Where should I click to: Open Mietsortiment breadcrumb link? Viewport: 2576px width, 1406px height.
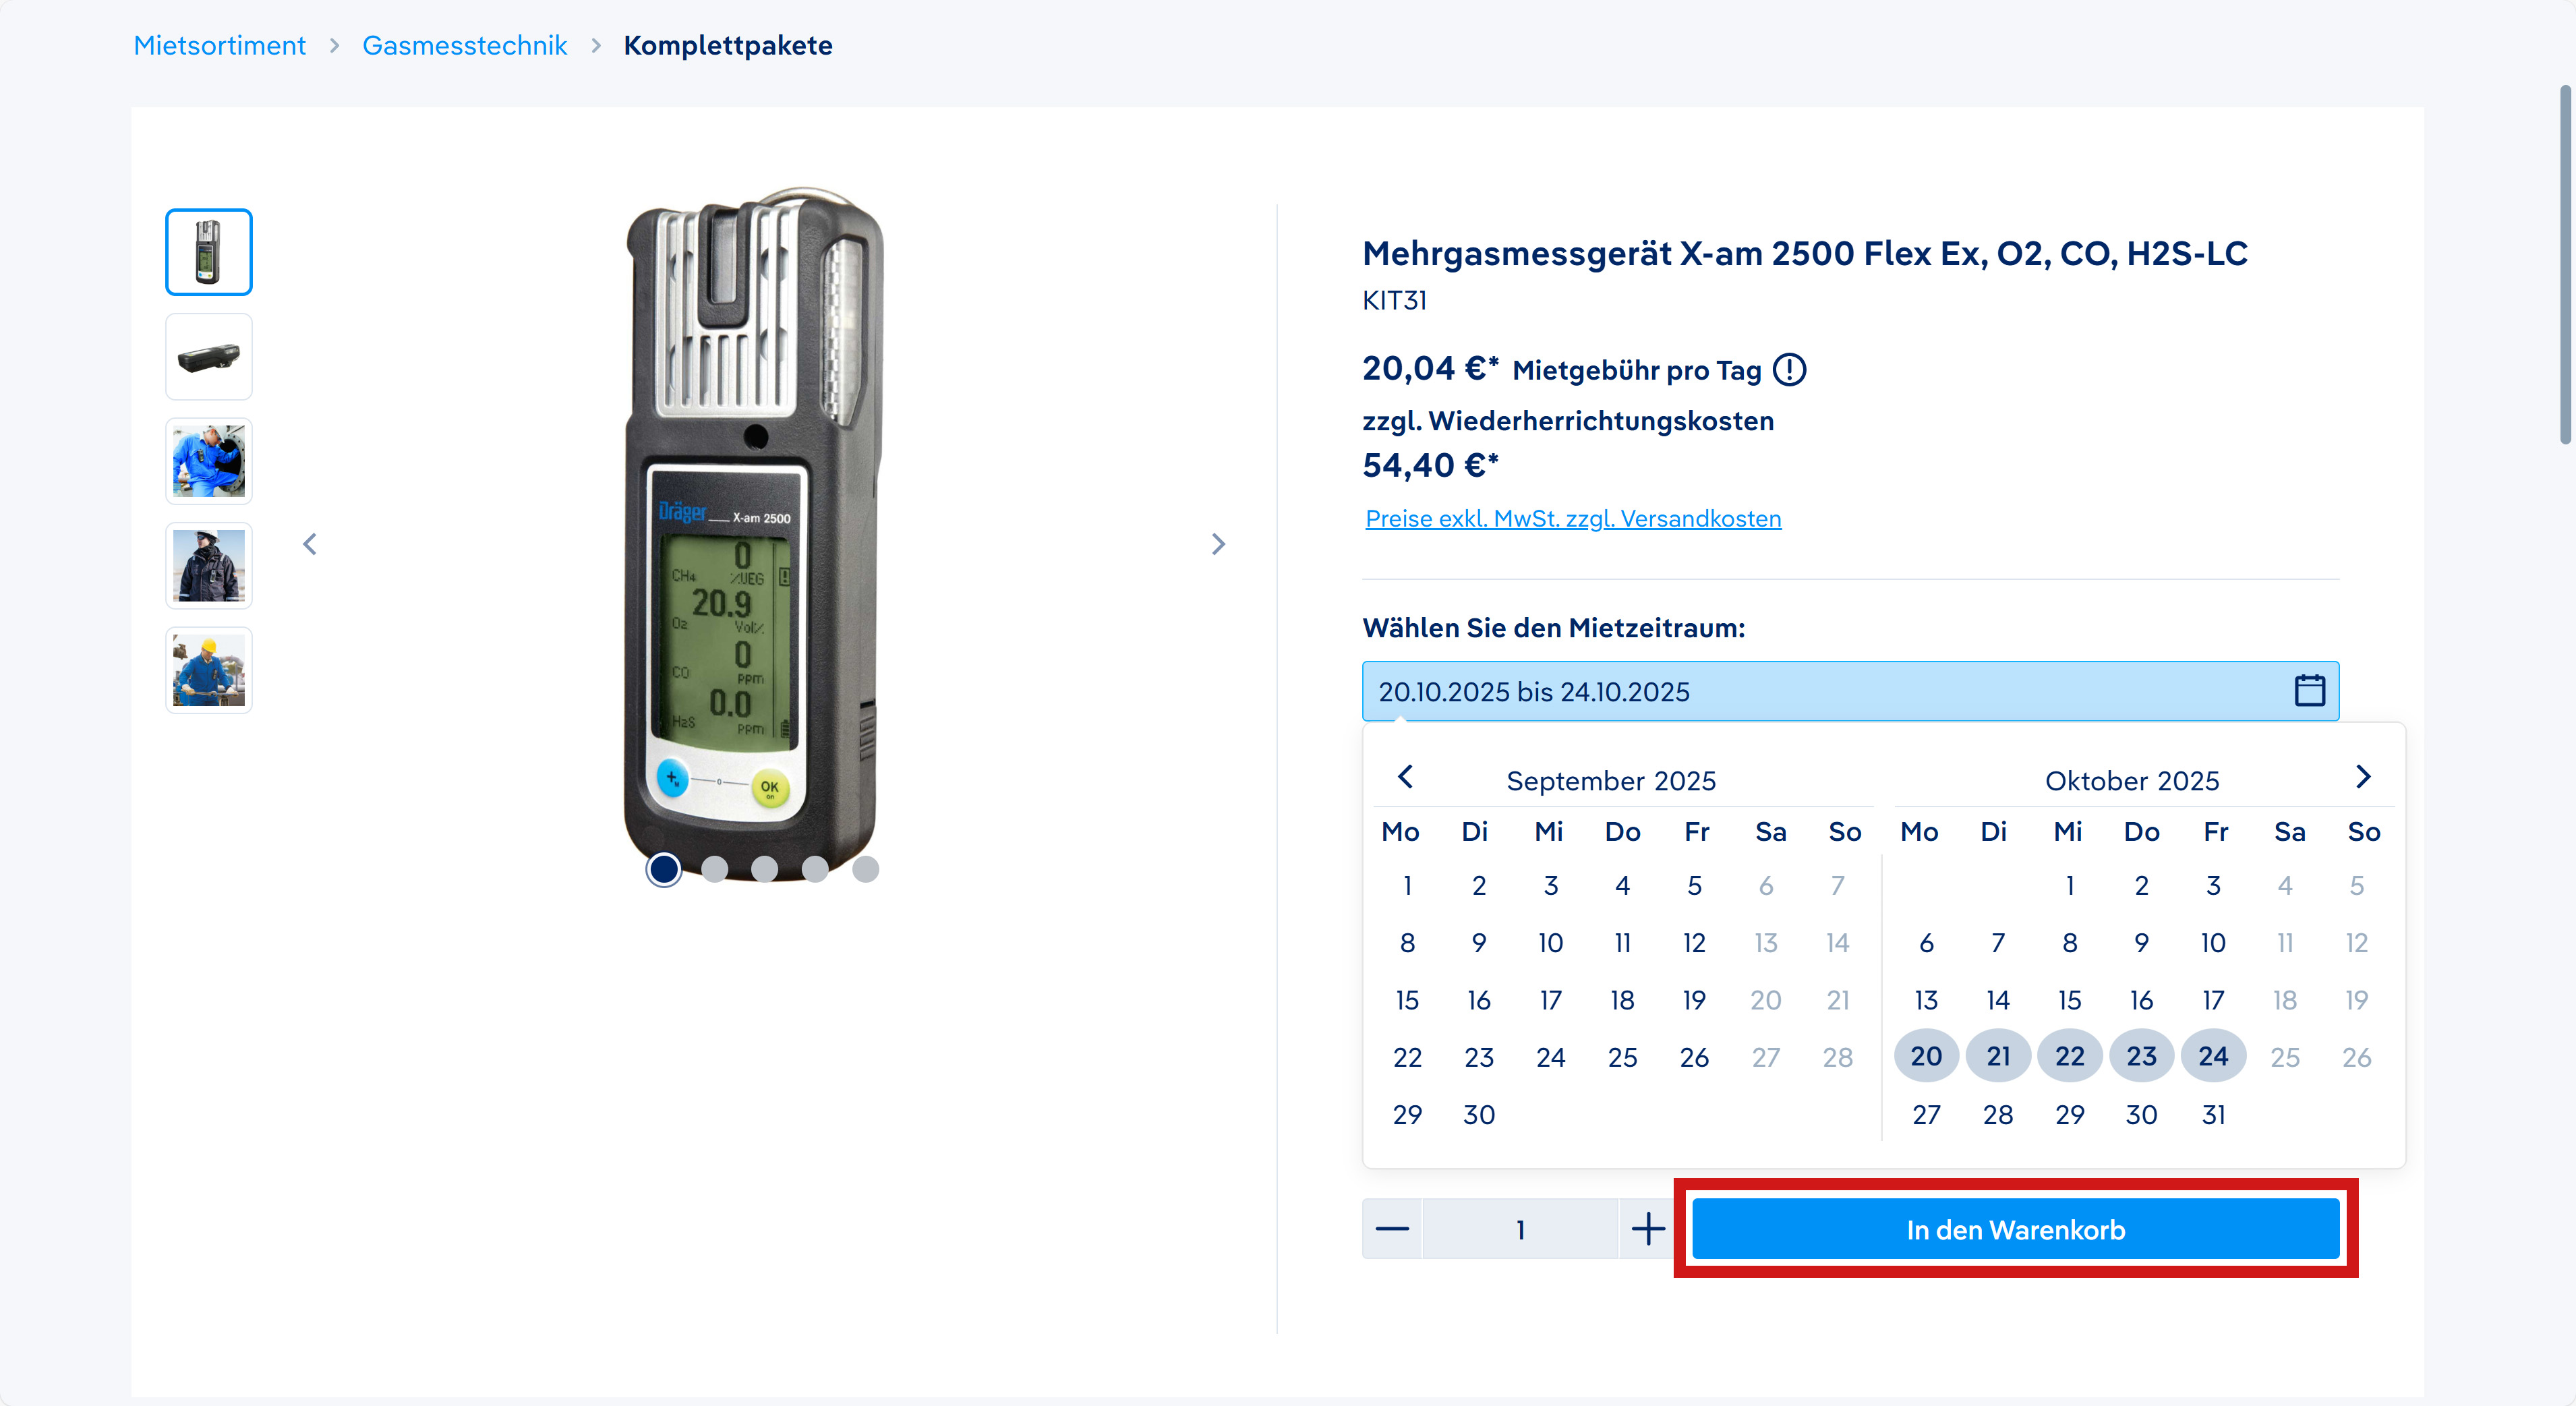[220, 45]
